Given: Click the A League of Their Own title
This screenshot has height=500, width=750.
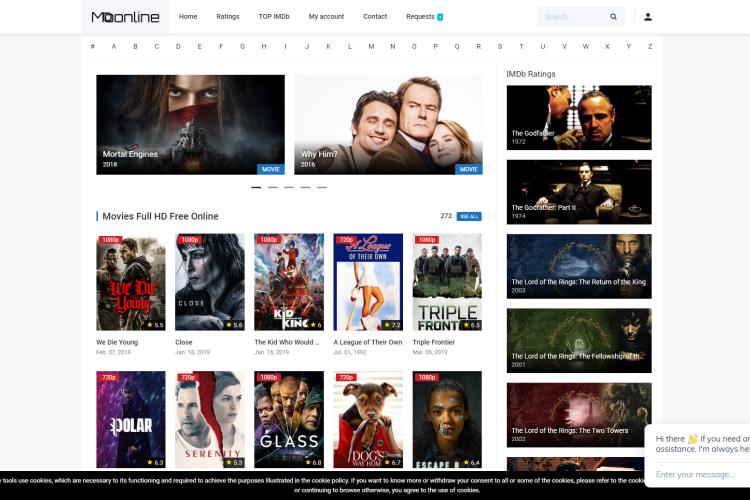Looking at the screenshot, I should (368, 342).
